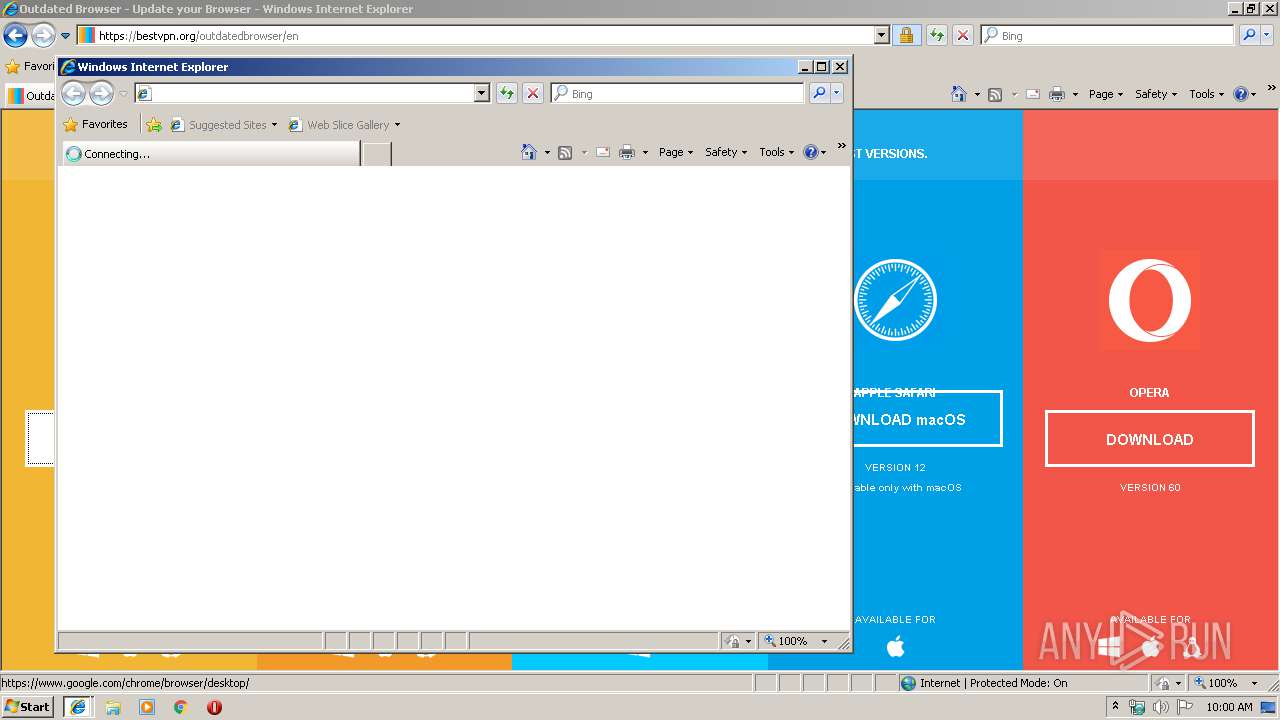Image resolution: width=1280 pixels, height=720 pixels.
Task: Click taskbar clock 10:00 AM
Action: (x=1229, y=707)
